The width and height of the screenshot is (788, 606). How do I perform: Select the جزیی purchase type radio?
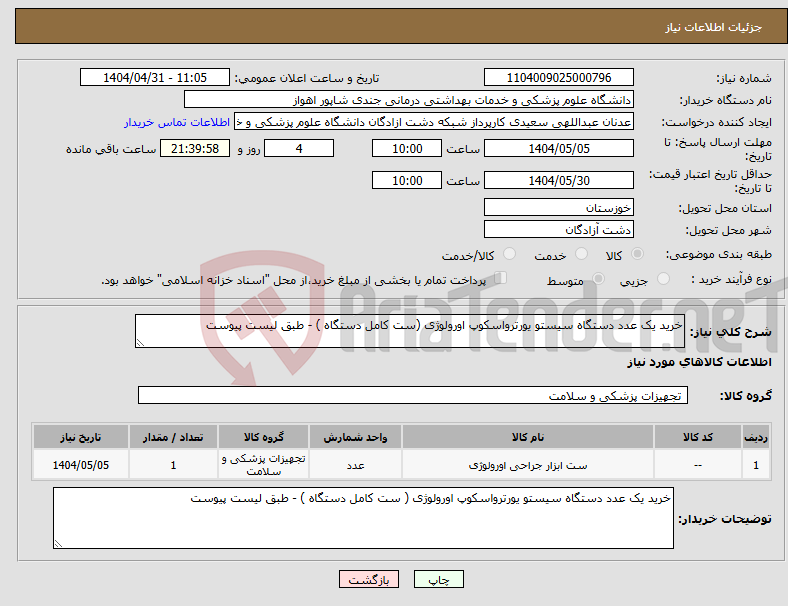tap(663, 278)
